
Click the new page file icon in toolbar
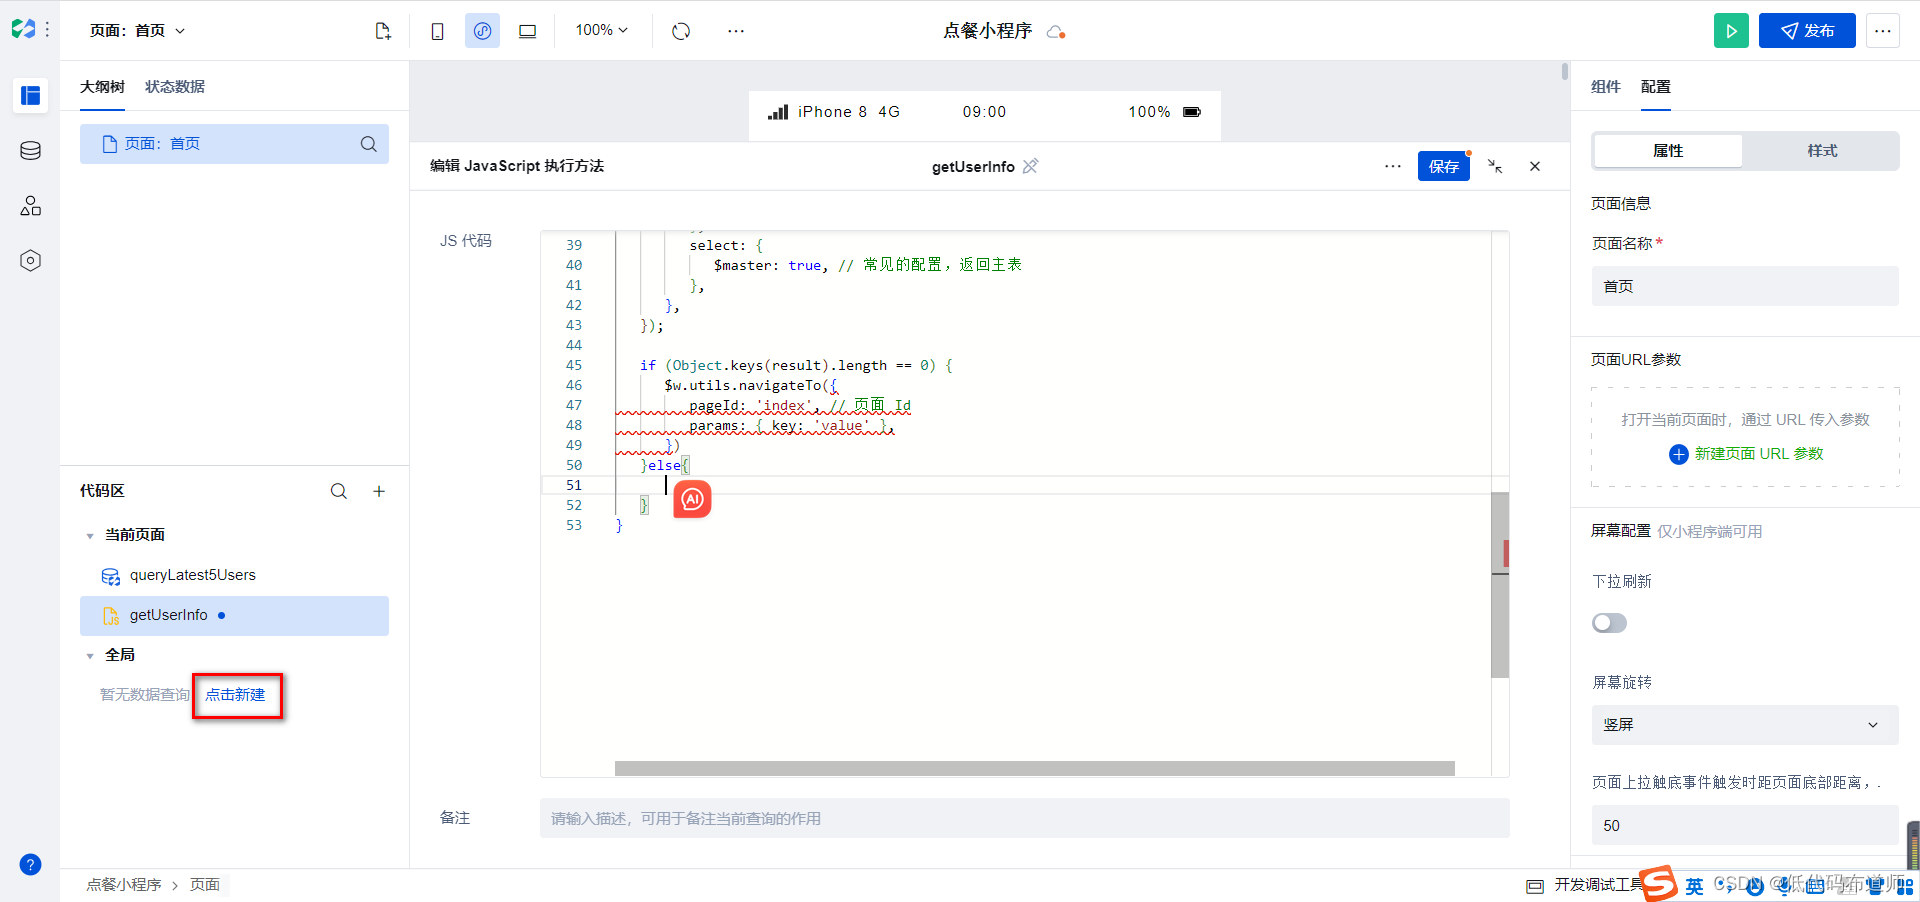(x=383, y=31)
